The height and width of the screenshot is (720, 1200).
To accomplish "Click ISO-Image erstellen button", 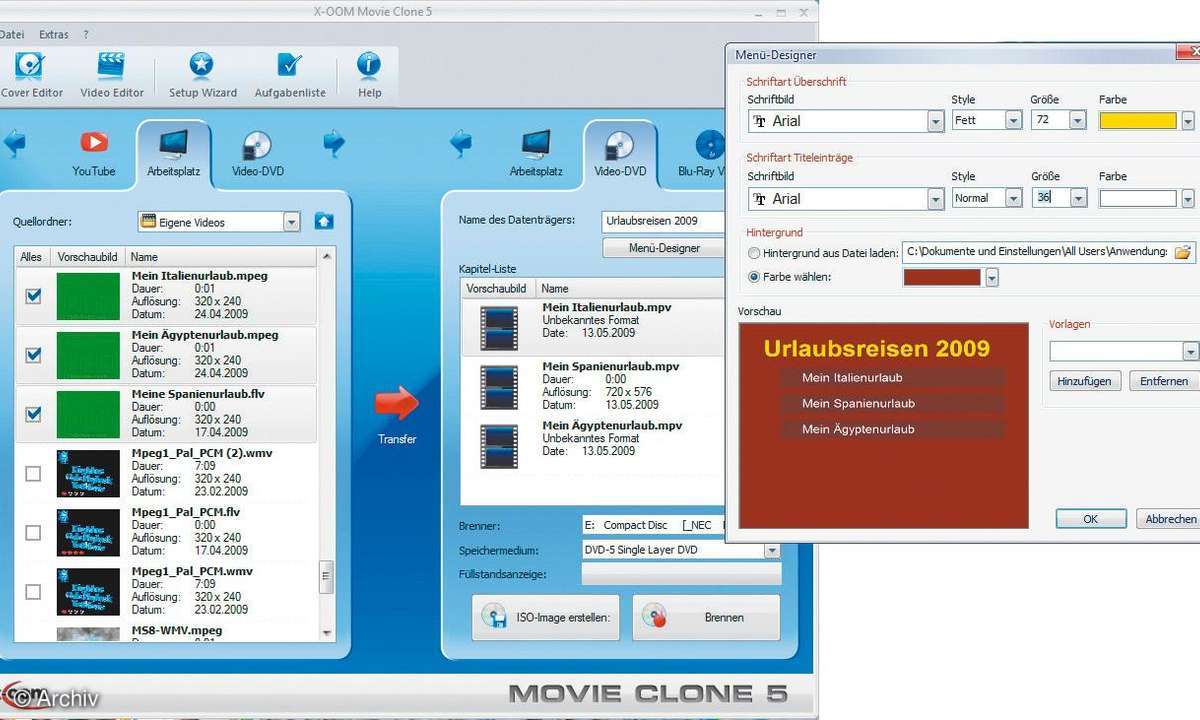I will 546,617.
